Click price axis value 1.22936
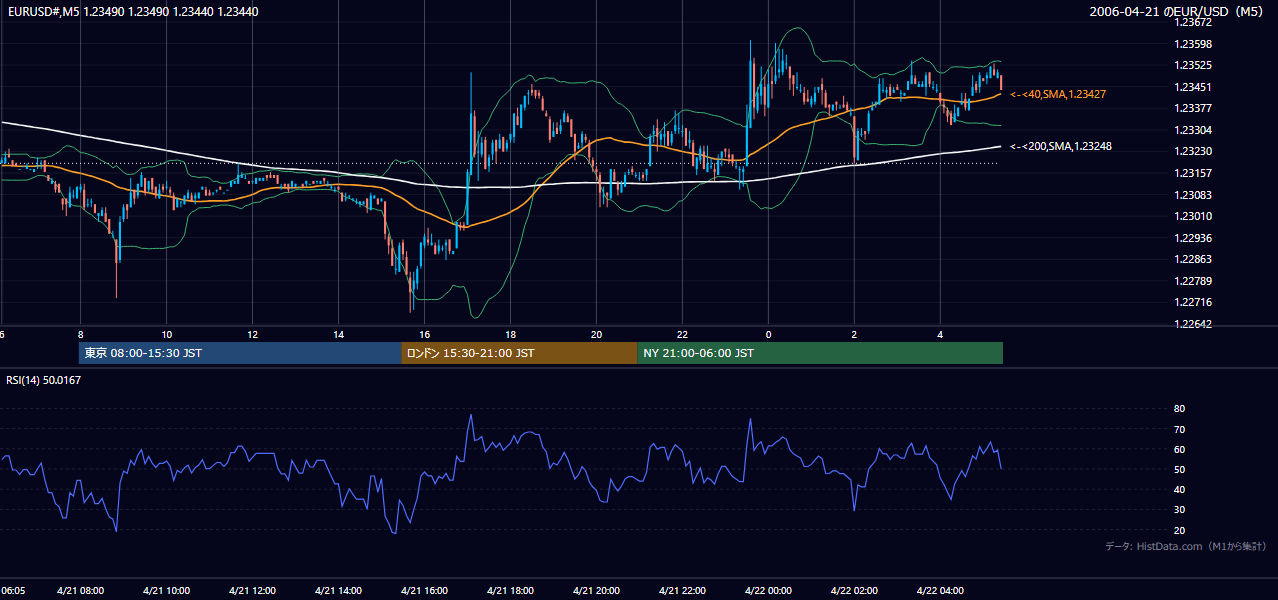 (1192, 238)
